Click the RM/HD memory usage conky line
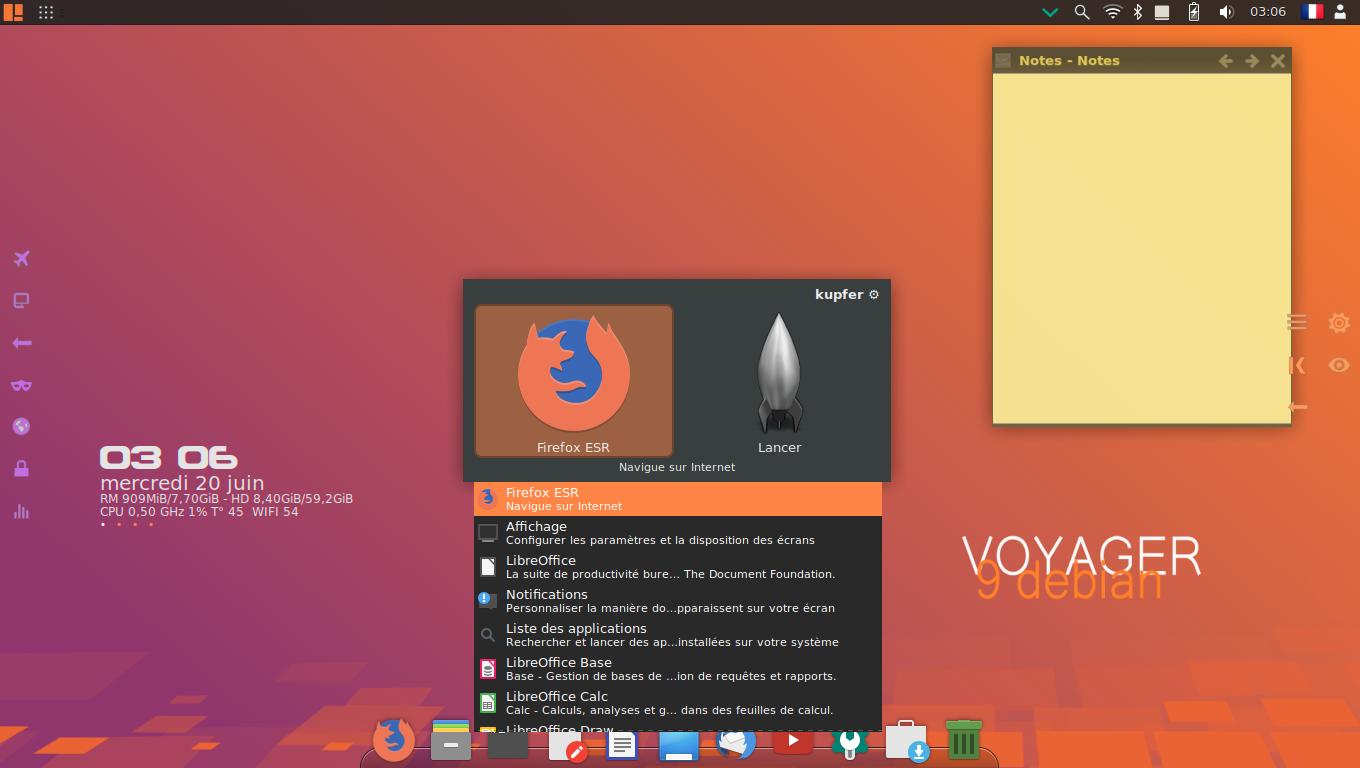Screen dimensions: 1360x768 [x=226, y=498]
